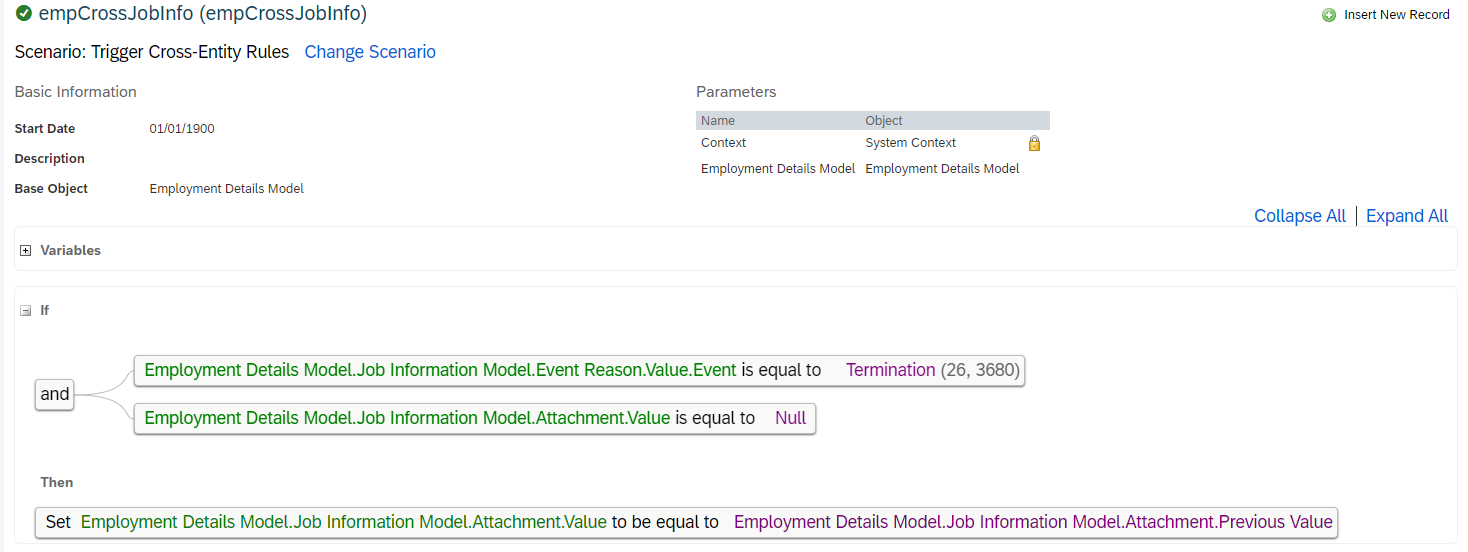
Task: Click the Context parameter lock icon
Action: tap(1034, 143)
